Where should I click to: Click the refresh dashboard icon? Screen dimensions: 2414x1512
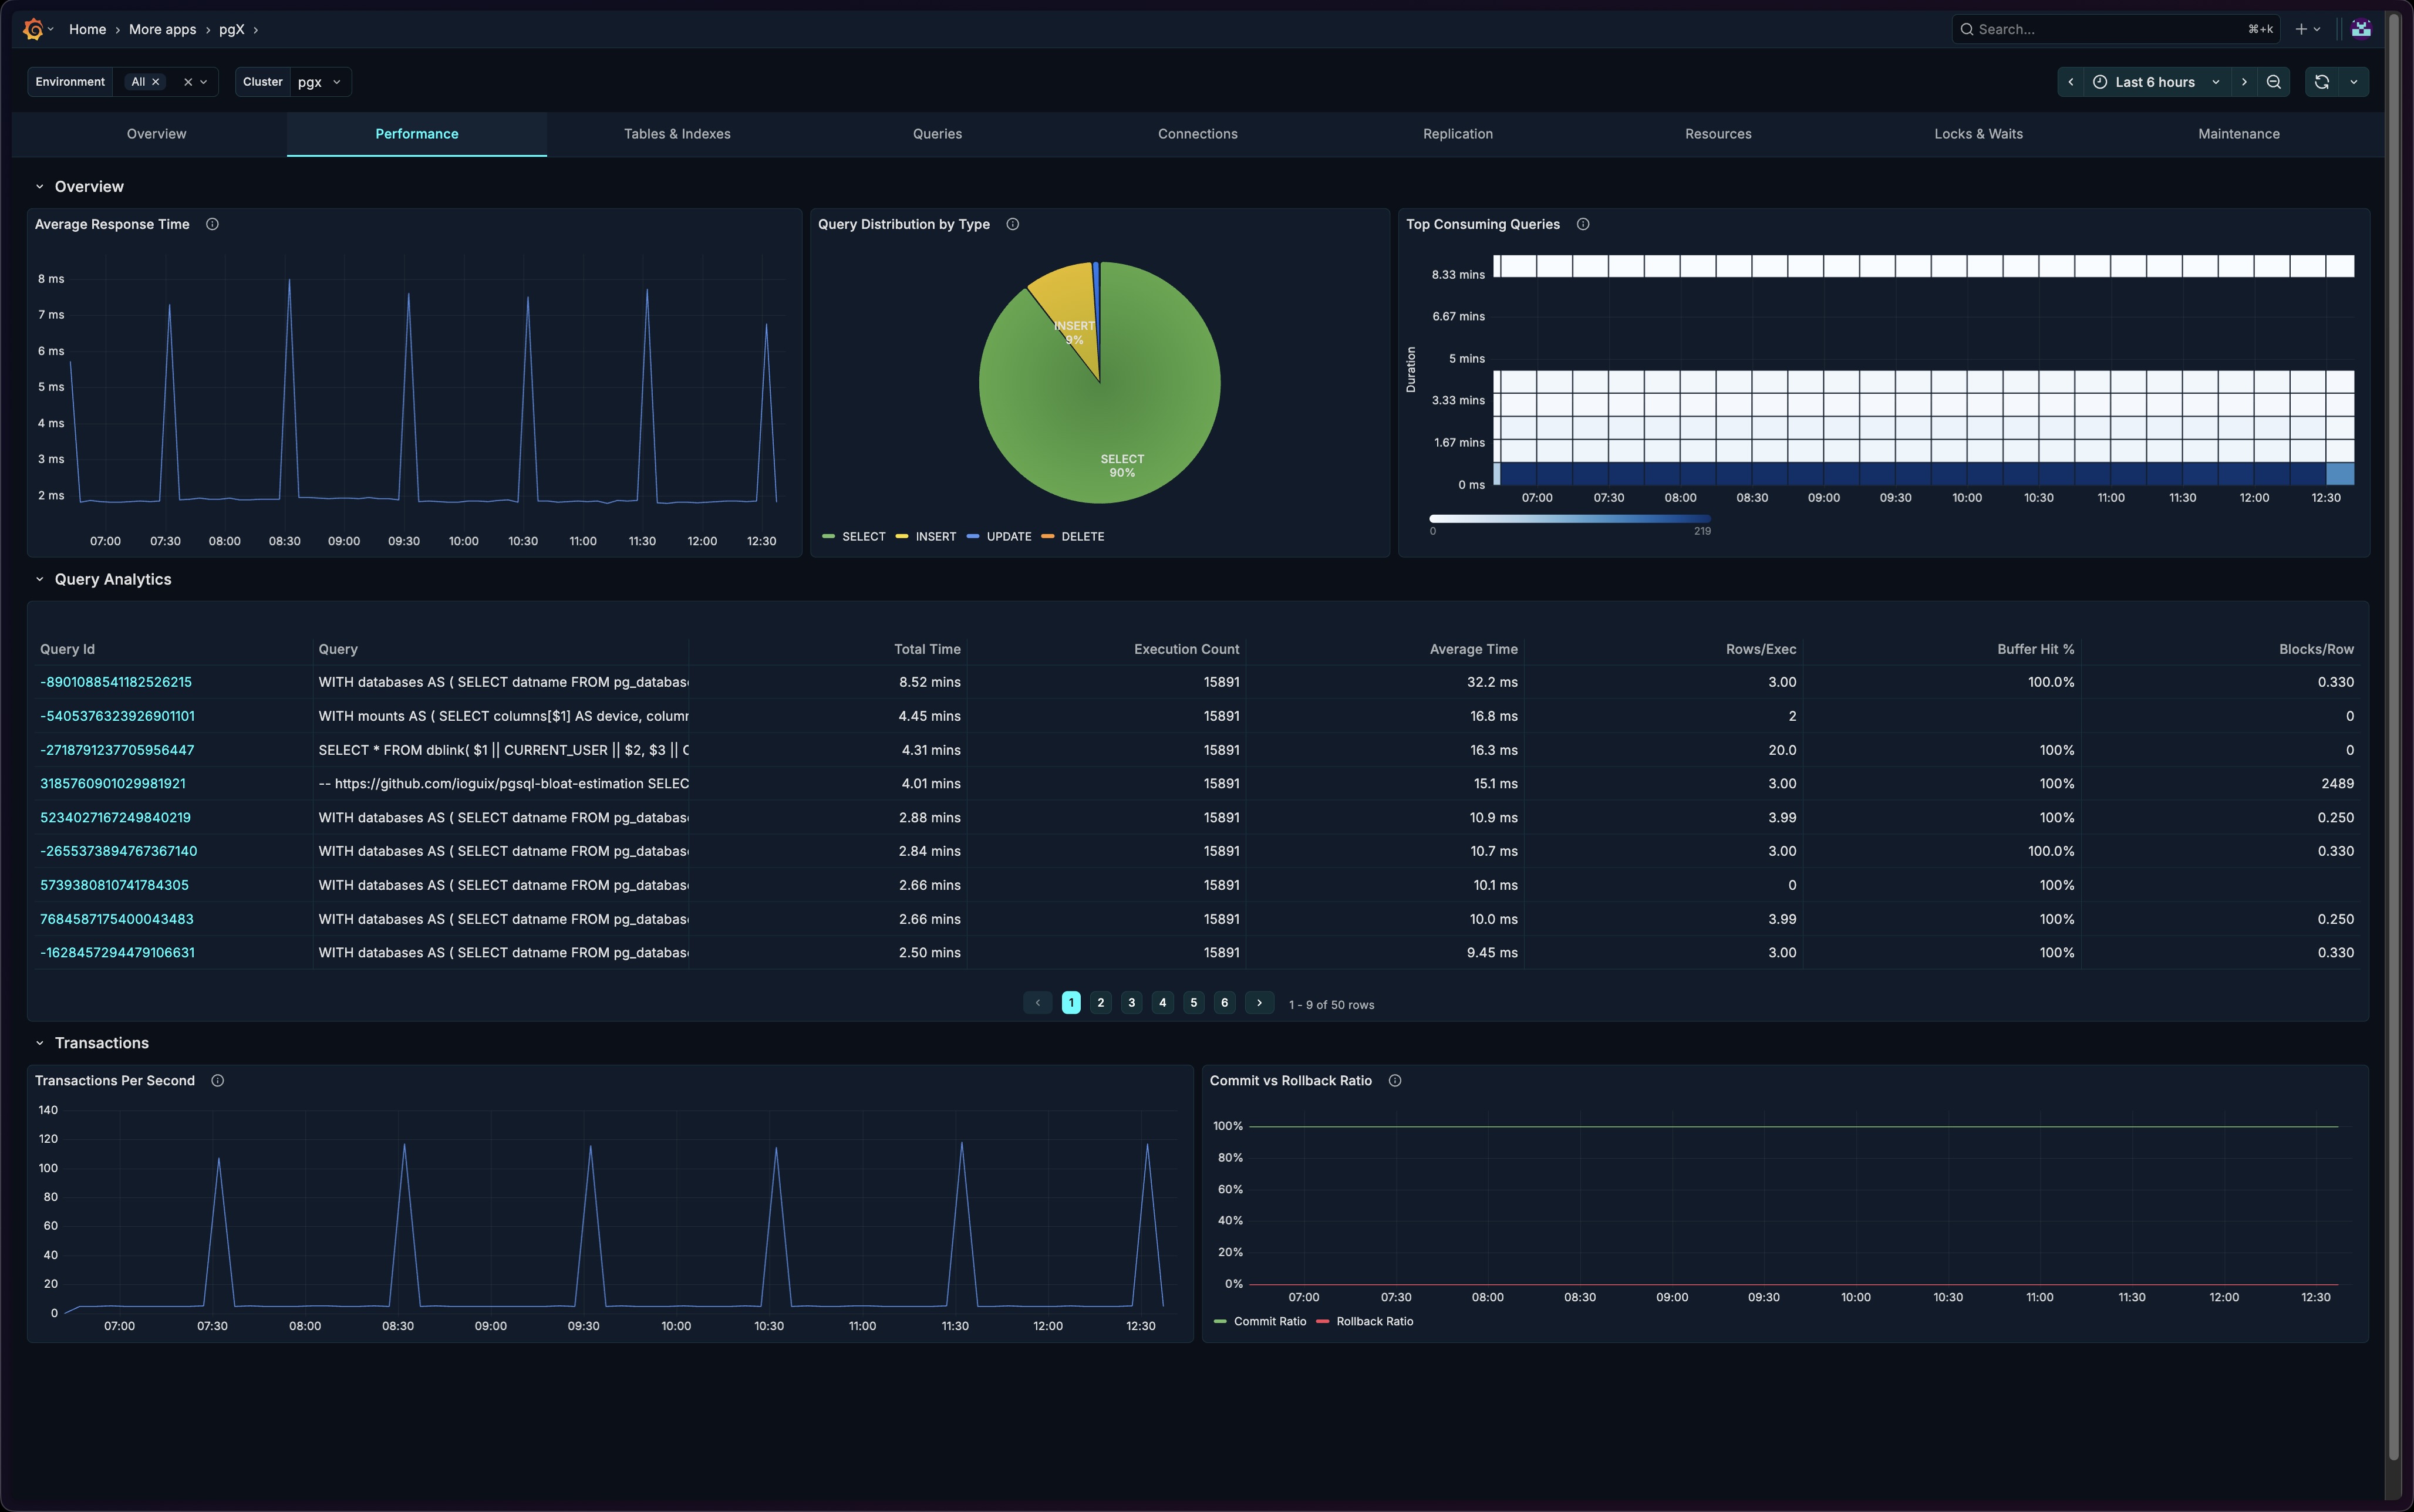[2322, 82]
